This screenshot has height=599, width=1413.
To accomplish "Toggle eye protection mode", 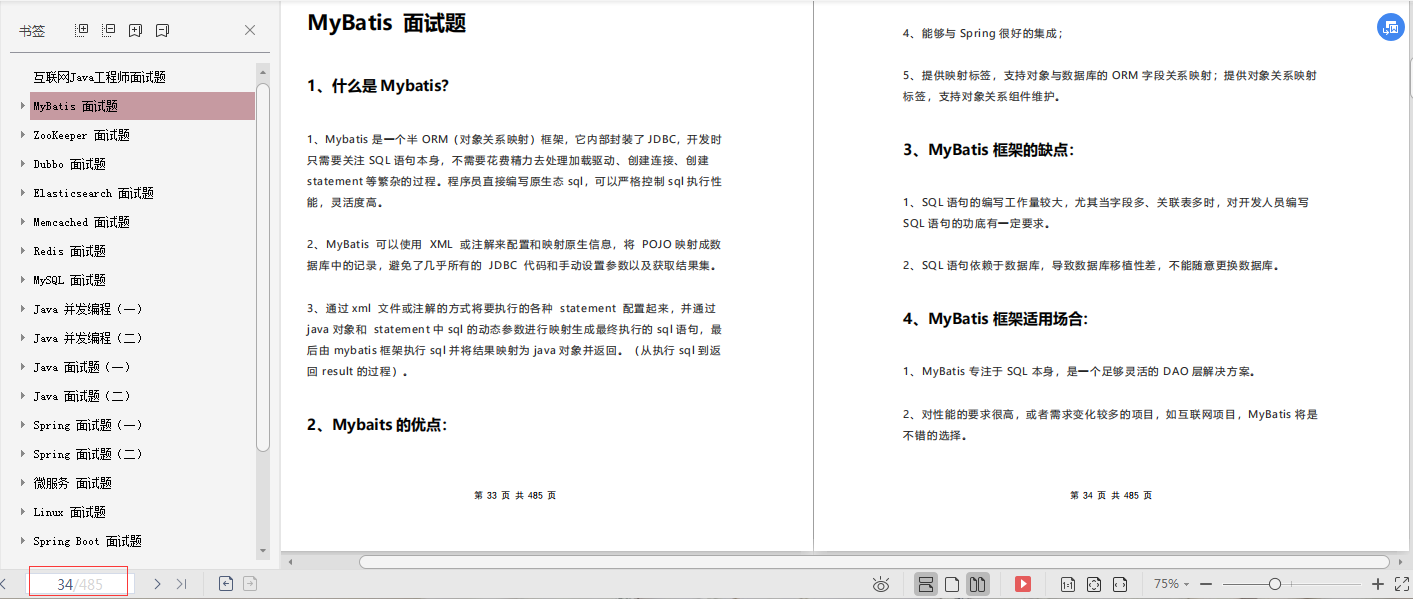I will [x=881, y=584].
